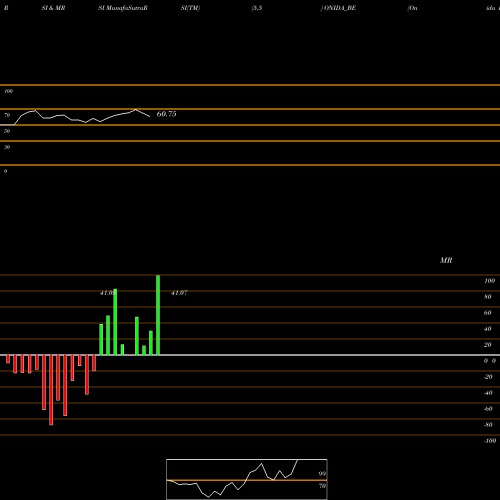Click the 99 label in mini chart
This screenshot has height=500, width=500.
coord(322,474)
